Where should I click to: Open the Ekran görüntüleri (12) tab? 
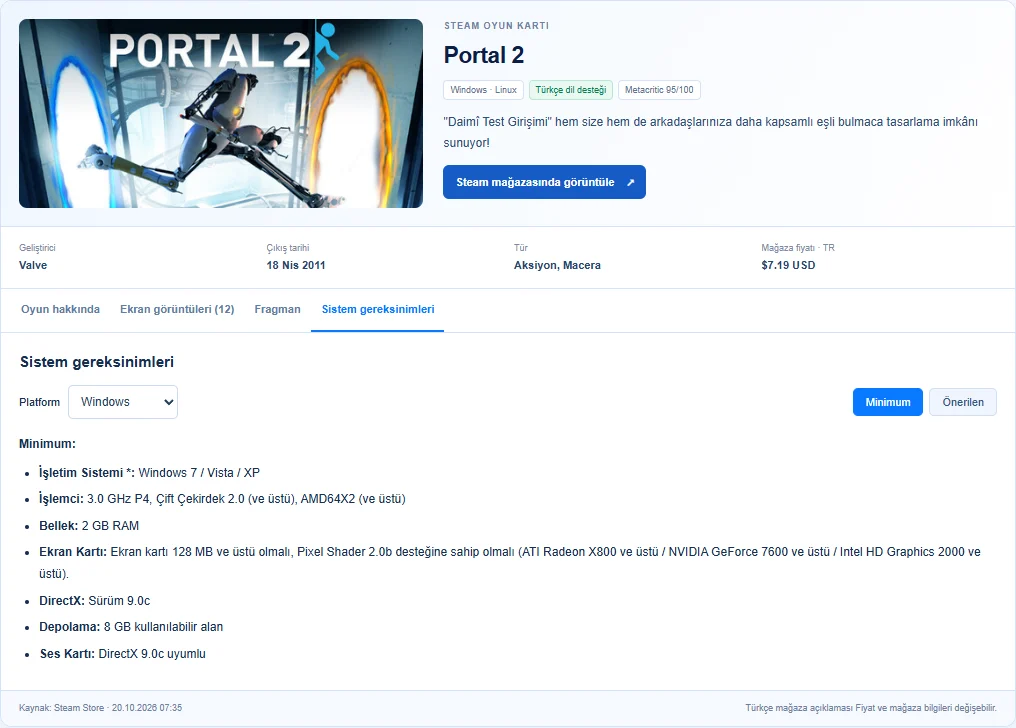pyautogui.click(x=177, y=309)
